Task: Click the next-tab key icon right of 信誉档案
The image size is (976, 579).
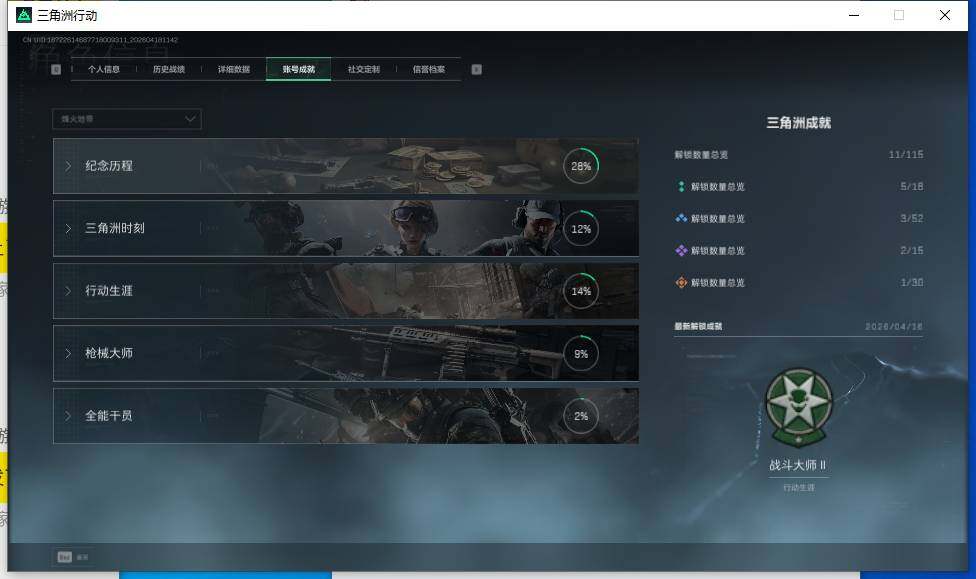Action: (476, 69)
